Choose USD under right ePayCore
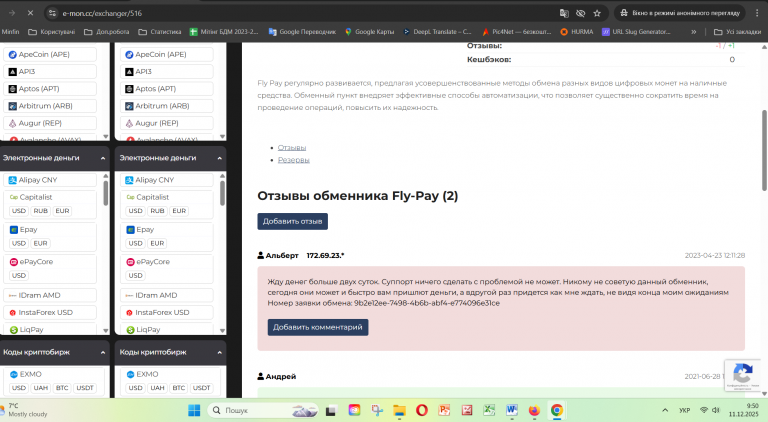This screenshot has height=422, width=768. coord(135,276)
